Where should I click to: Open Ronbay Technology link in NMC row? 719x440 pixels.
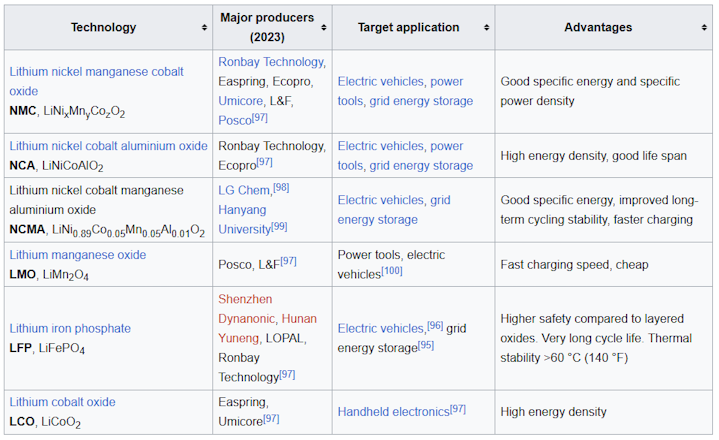pyautogui.click(x=271, y=62)
